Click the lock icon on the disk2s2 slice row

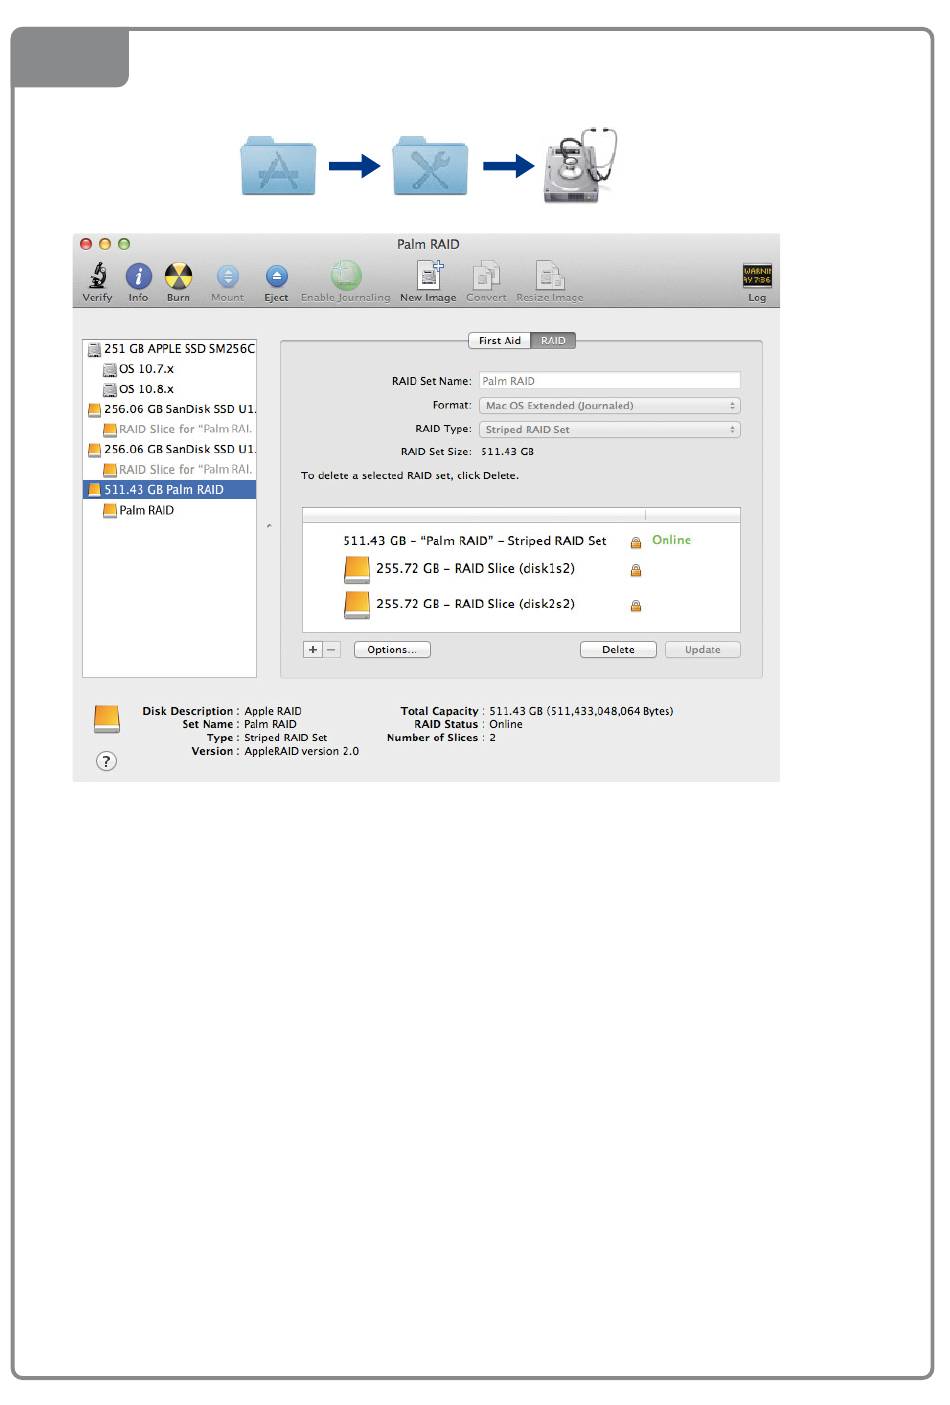(636, 605)
